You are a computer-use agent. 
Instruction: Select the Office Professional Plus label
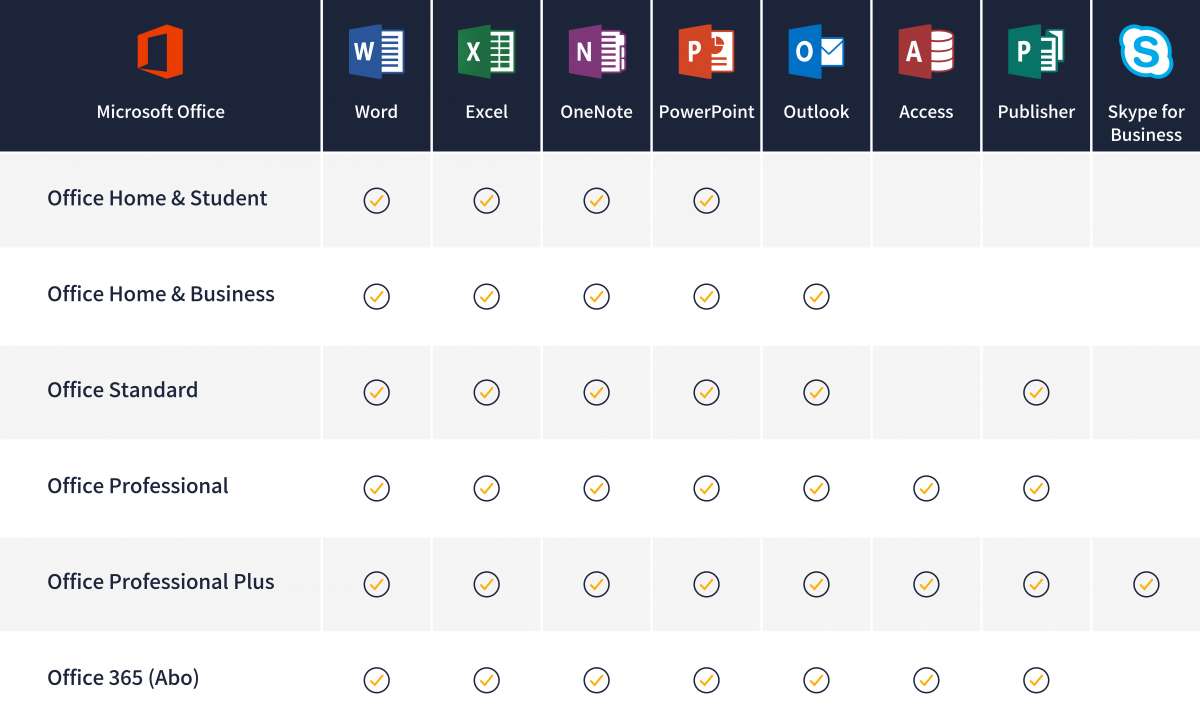pos(160,582)
